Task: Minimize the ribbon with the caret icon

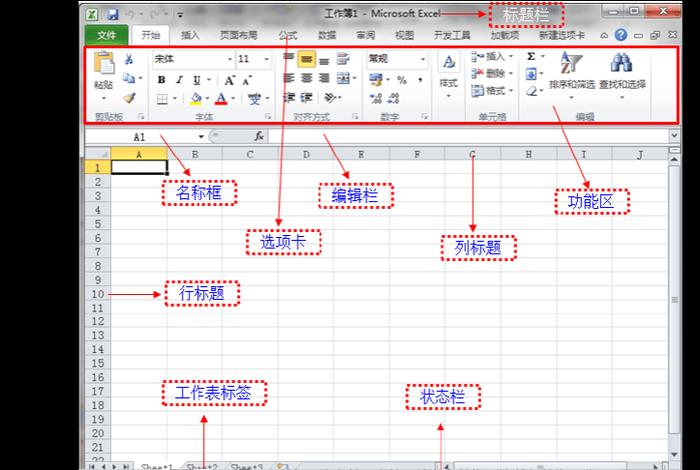Action: pos(604,35)
